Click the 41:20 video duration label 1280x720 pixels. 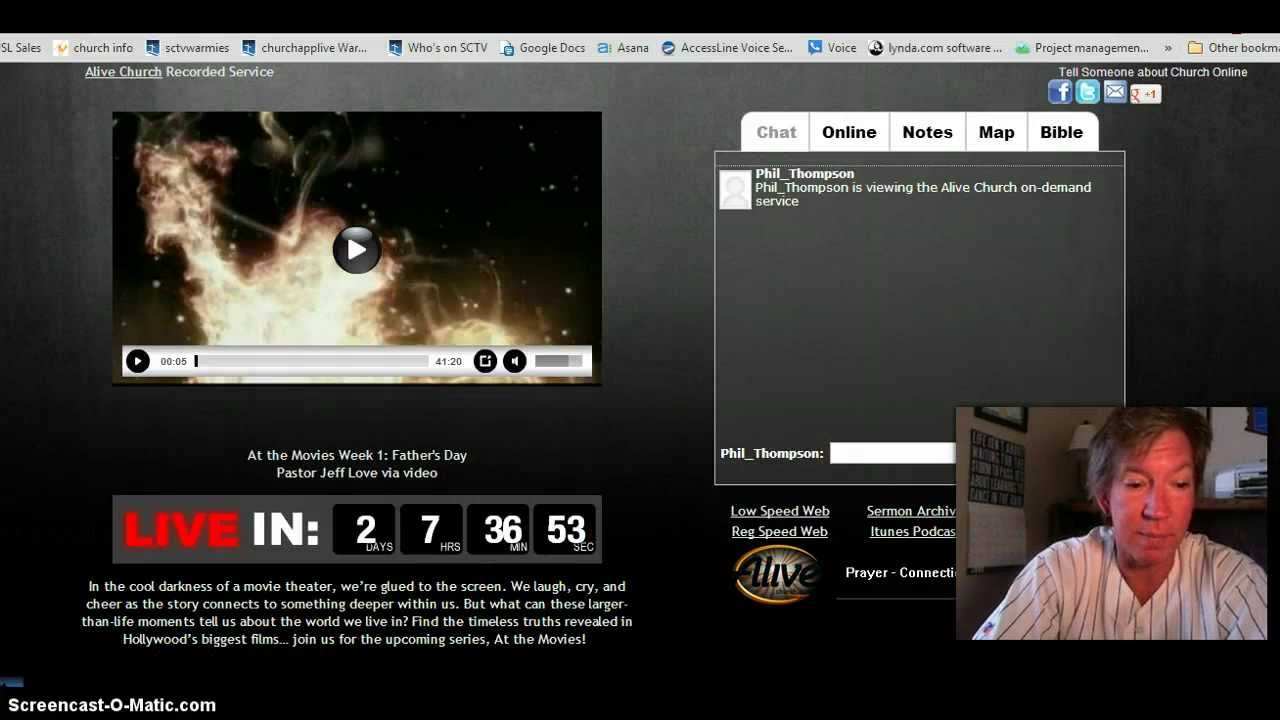pyautogui.click(x=449, y=361)
